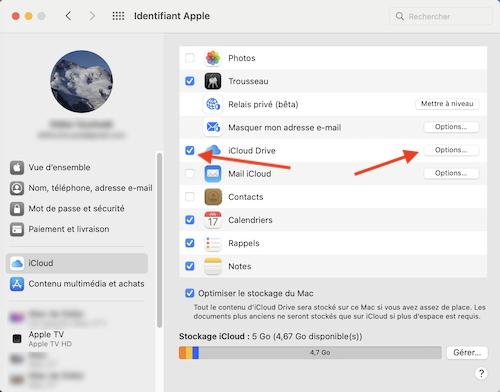Uncheck the Rappels checkbox
The height and width of the screenshot is (392, 500).
[x=190, y=243]
